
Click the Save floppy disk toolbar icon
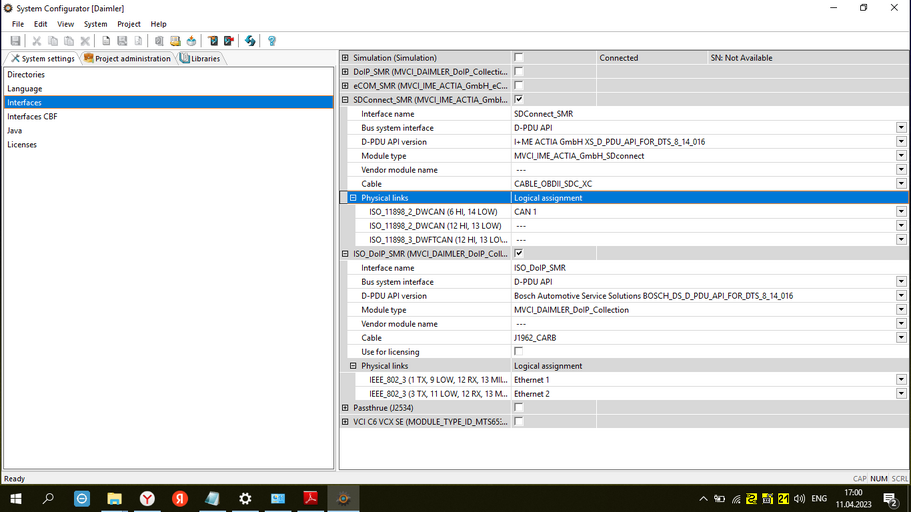15,41
